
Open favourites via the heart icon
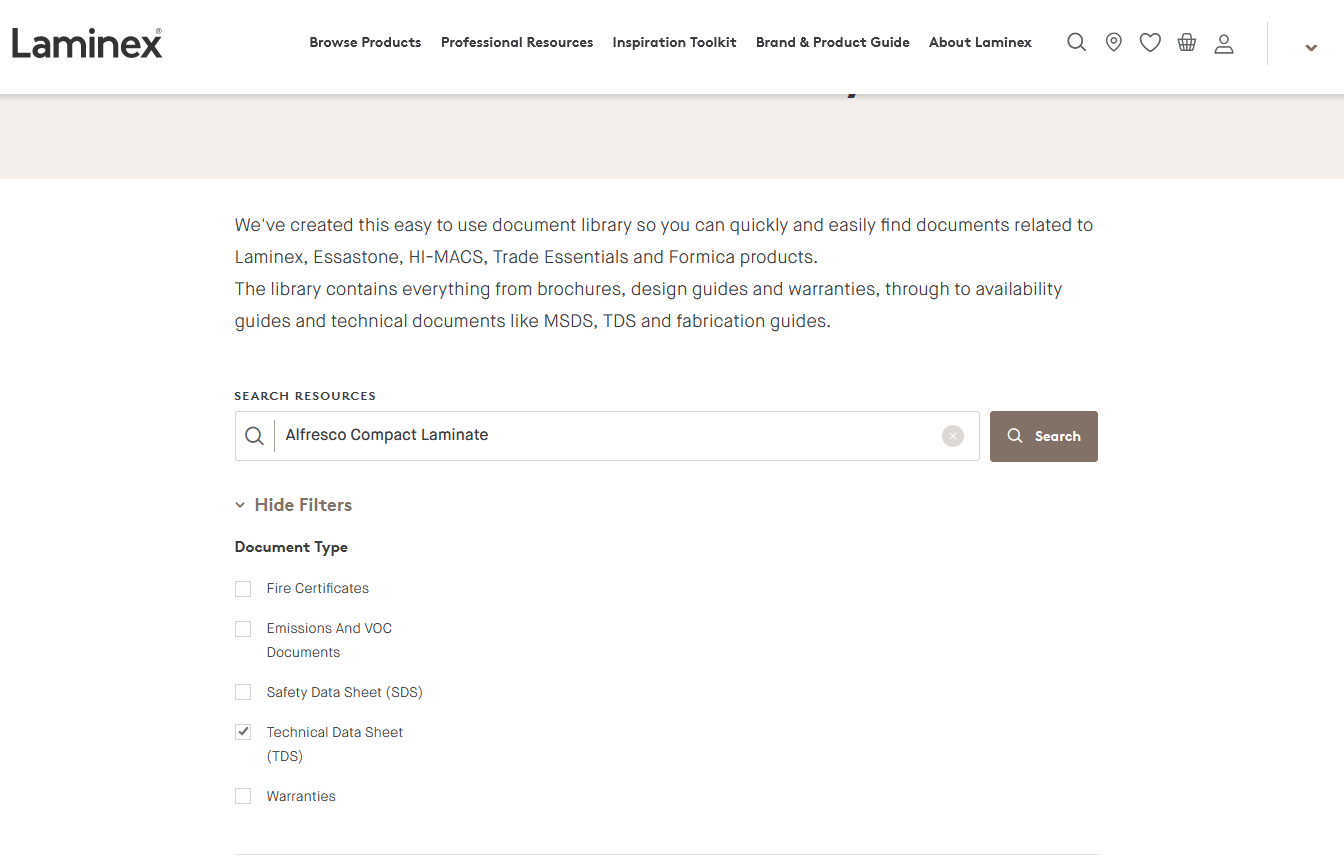coord(1150,42)
